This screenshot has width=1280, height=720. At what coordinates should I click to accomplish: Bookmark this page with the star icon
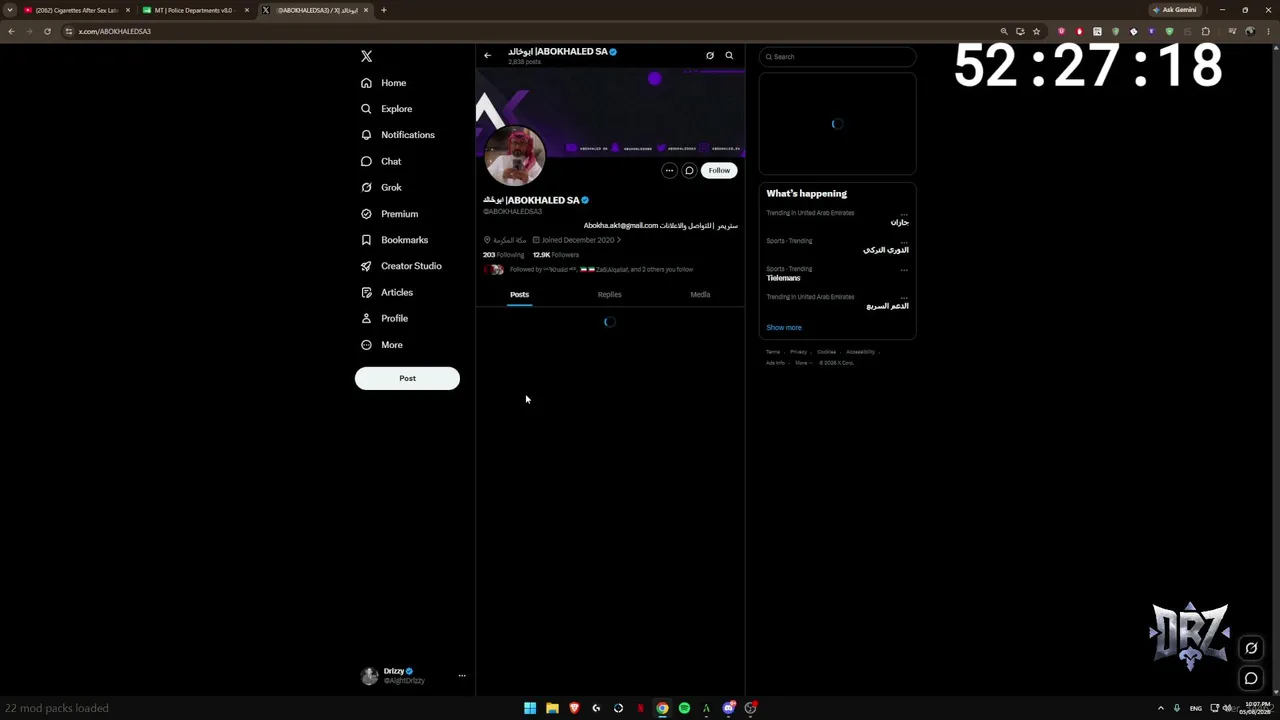(x=1036, y=31)
